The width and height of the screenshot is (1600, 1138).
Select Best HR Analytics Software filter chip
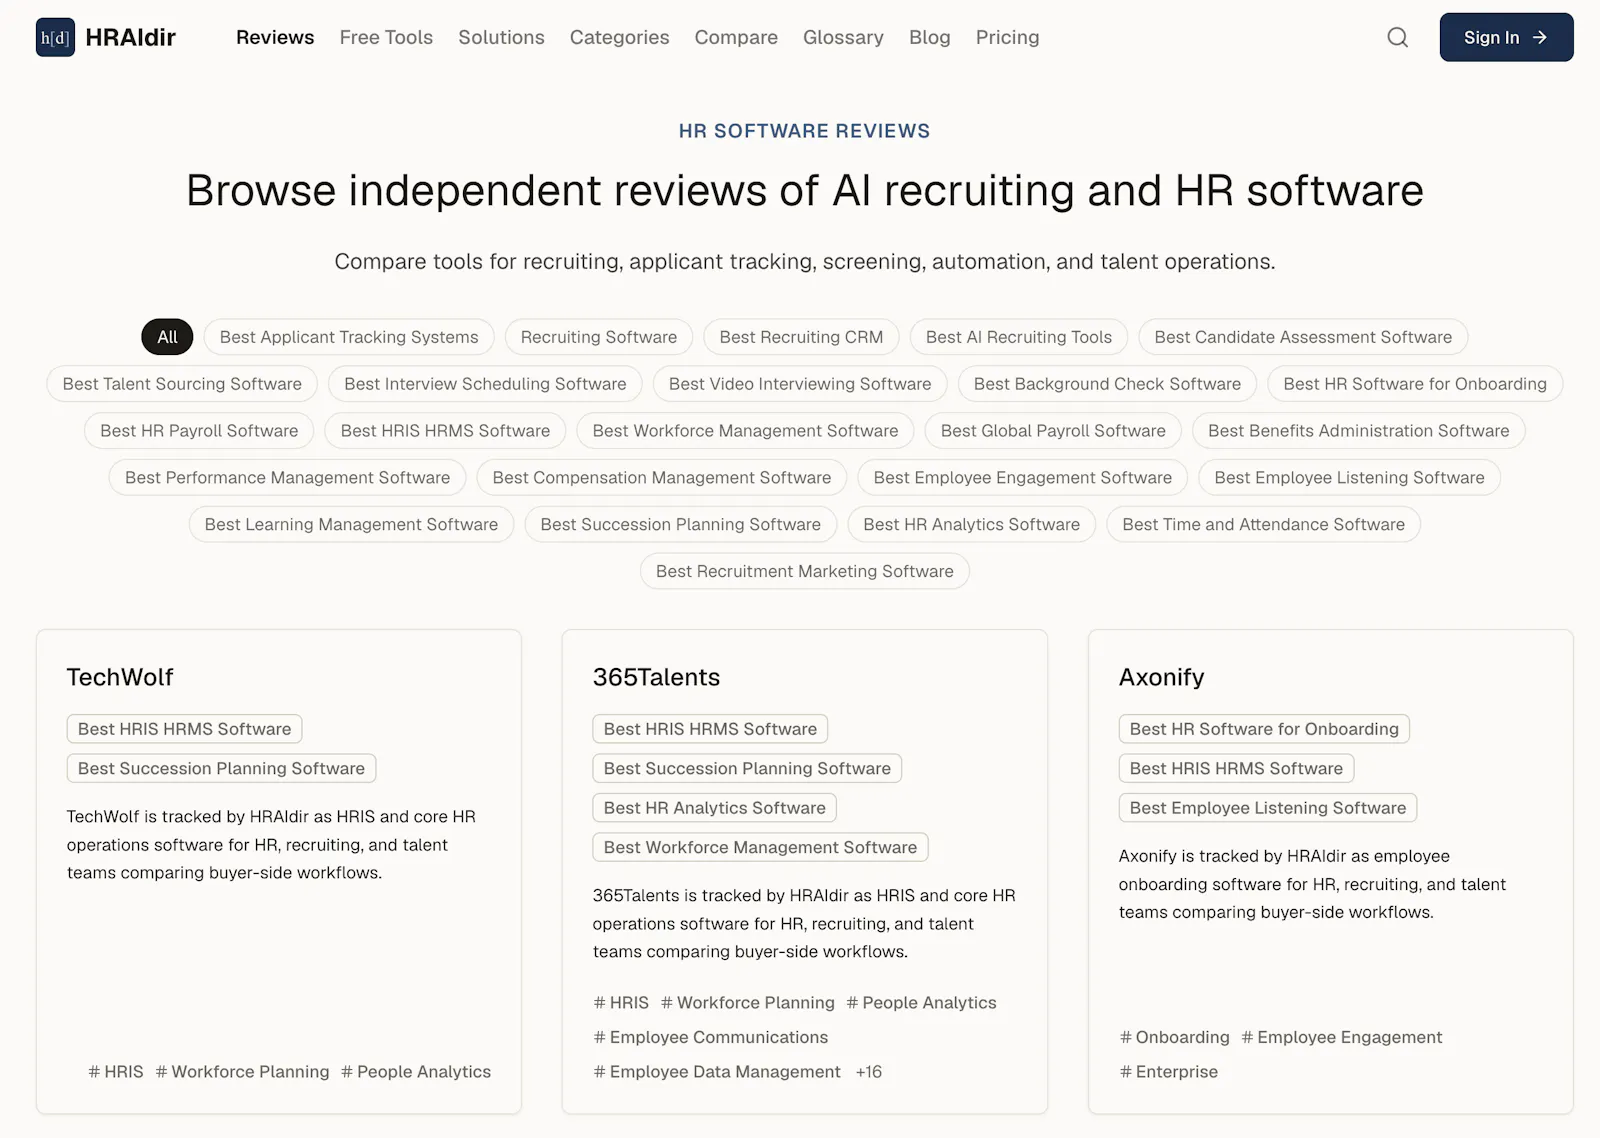[972, 525]
